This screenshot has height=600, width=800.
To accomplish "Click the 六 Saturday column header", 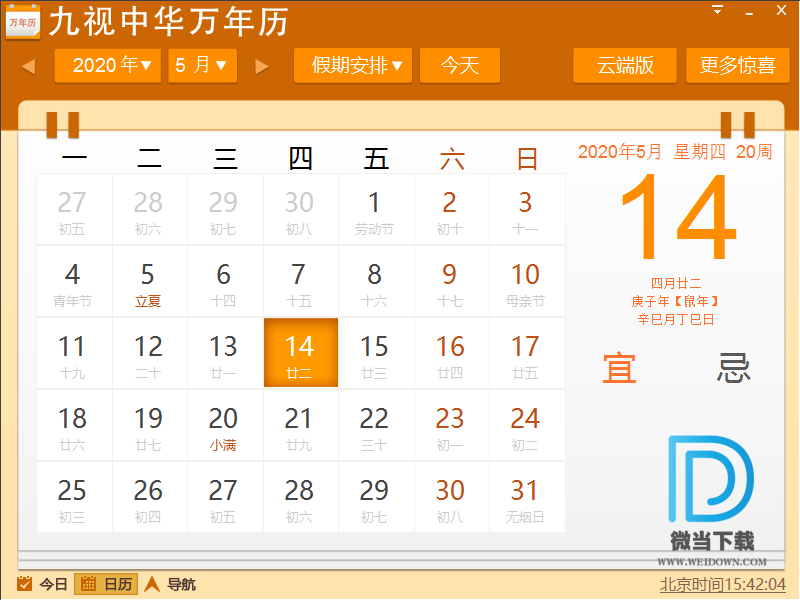I will click(452, 159).
